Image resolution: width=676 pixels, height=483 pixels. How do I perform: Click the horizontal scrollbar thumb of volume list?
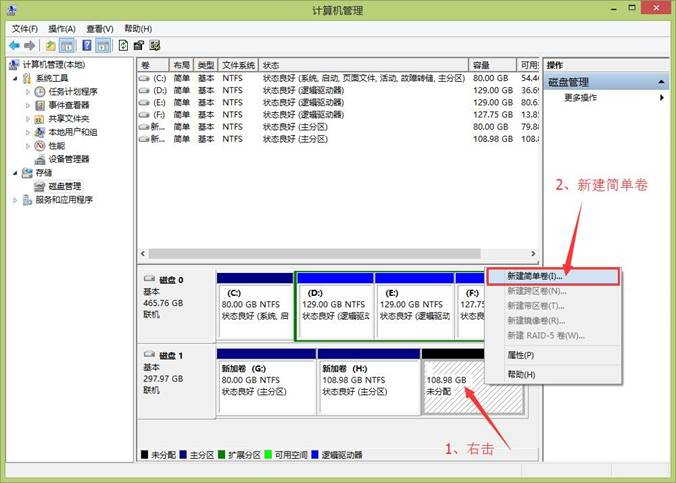point(315,254)
